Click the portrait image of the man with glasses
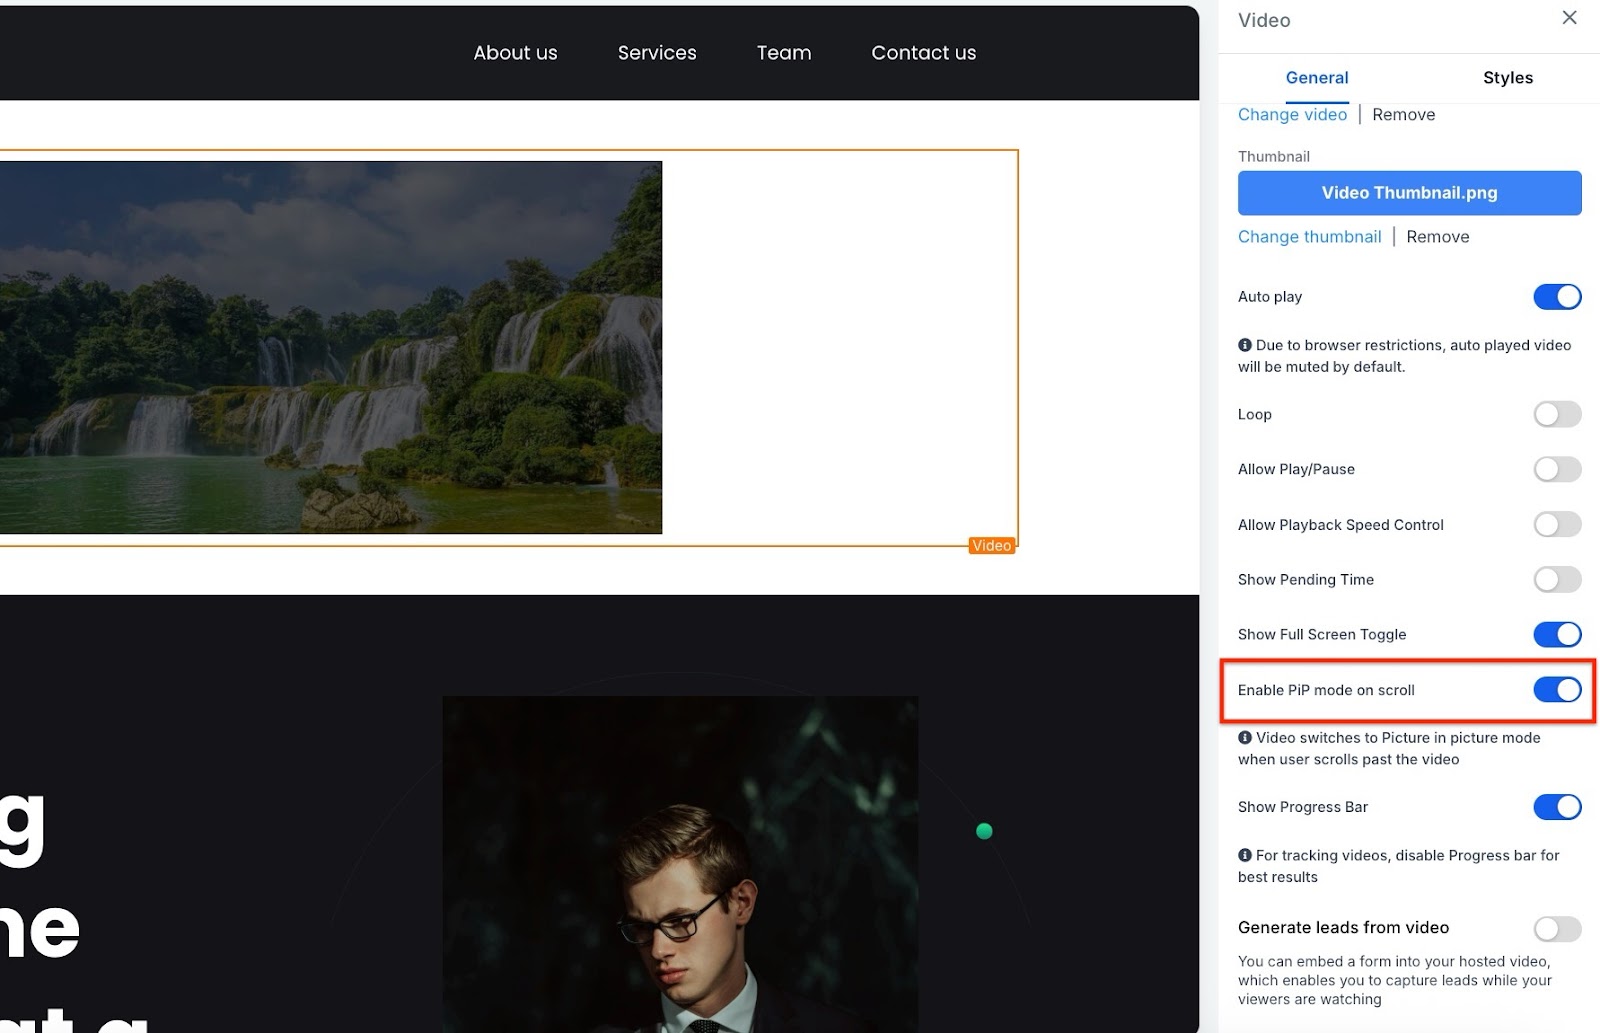This screenshot has width=1600, height=1033. coord(680,865)
